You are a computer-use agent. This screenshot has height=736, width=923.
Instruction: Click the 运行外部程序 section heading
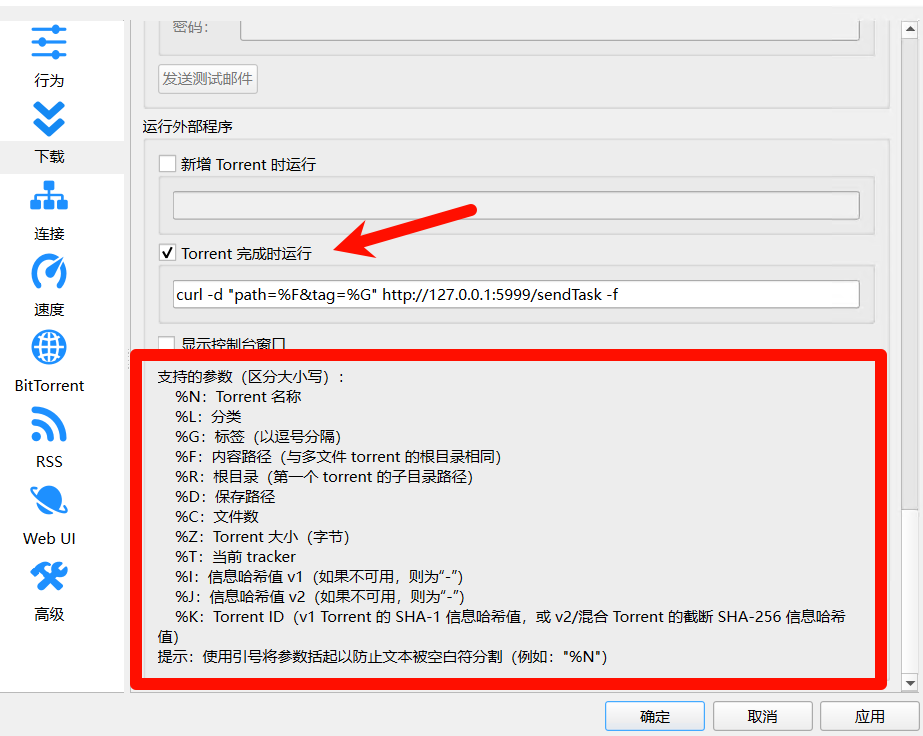tap(187, 127)
